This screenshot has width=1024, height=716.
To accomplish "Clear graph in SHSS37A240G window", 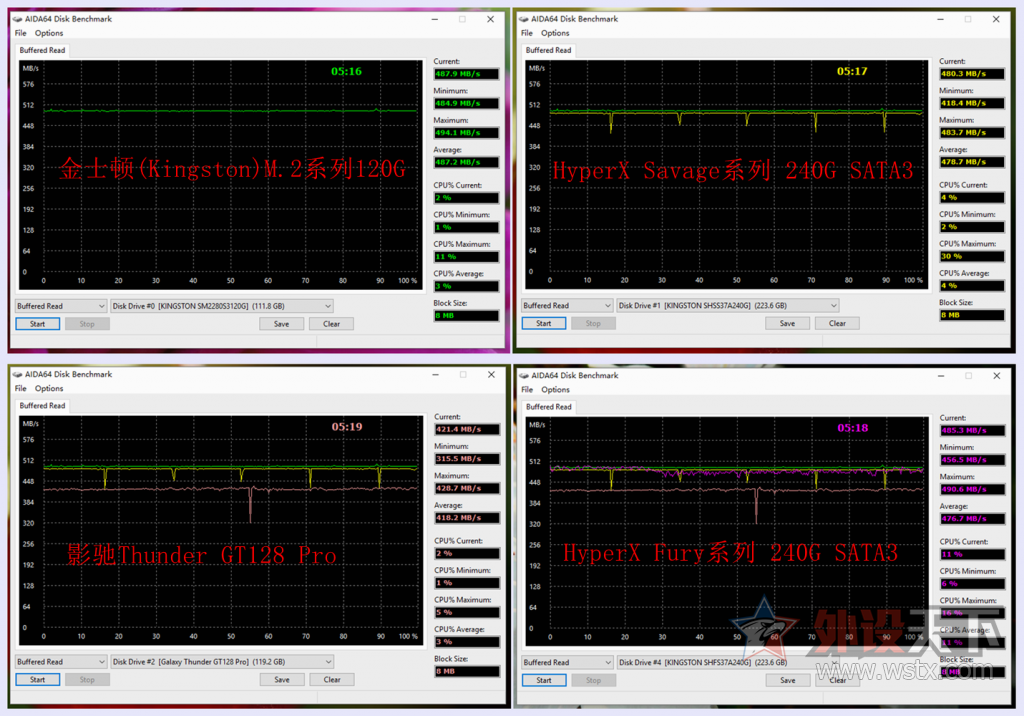I will 837,323.
